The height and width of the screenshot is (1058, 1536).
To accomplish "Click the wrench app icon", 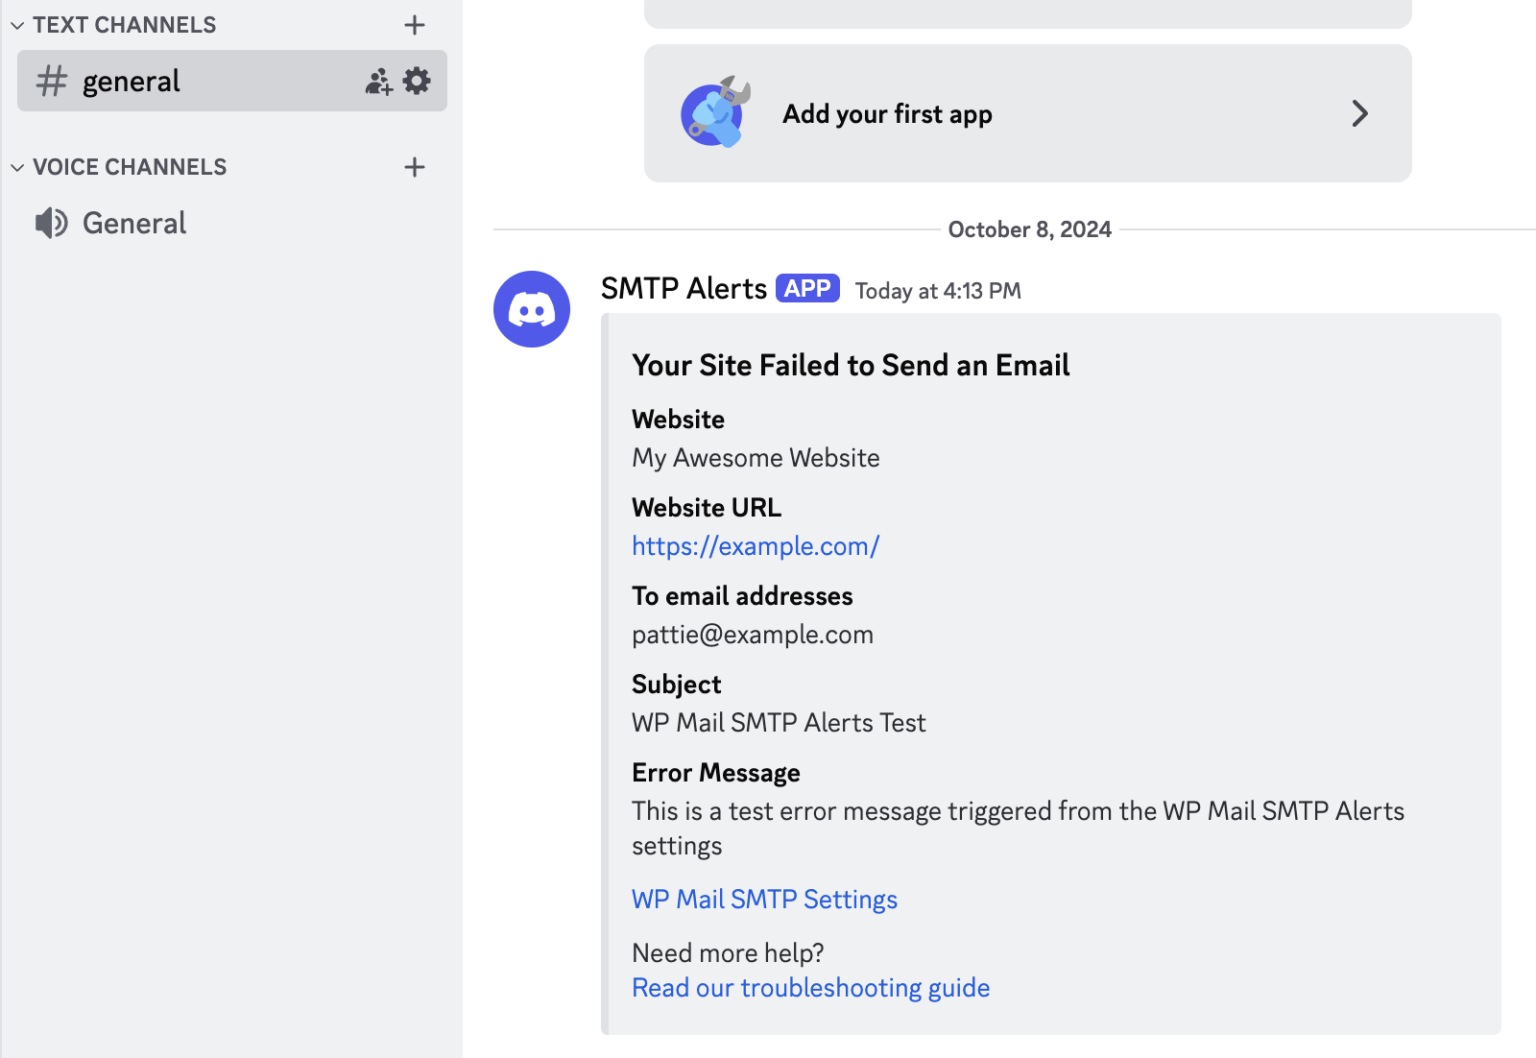I will click(715, 113).
